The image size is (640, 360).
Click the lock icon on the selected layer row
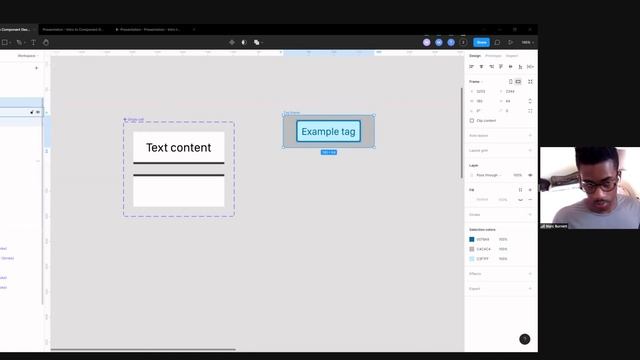tap(32, 112)
